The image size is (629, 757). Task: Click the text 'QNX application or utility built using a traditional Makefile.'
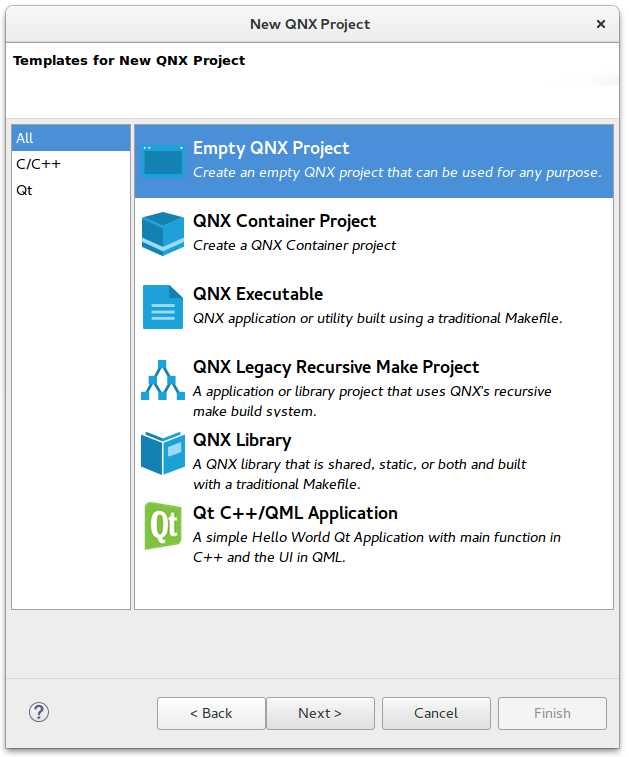coord(378,319)
